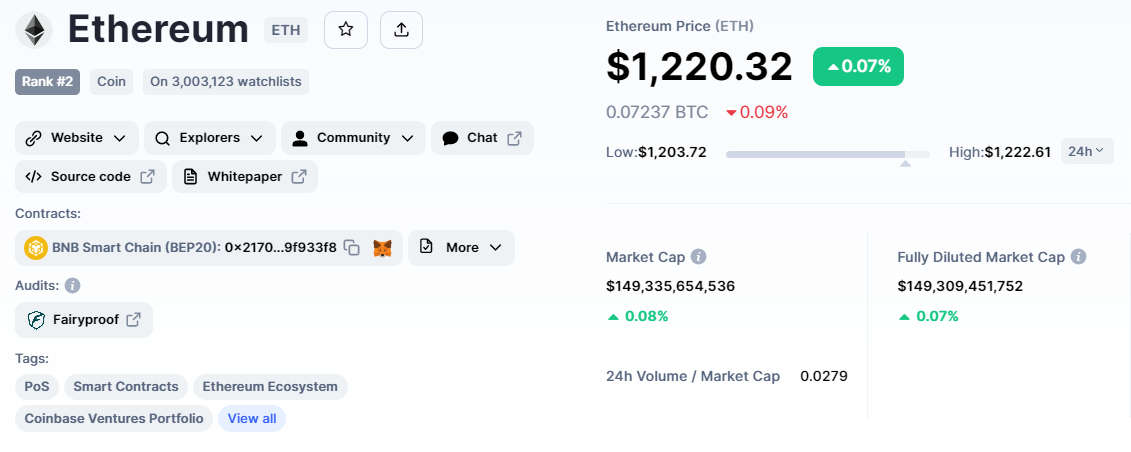Click the Chat speech bubble icon
The image size is (1131, 452).
[451, 138]
